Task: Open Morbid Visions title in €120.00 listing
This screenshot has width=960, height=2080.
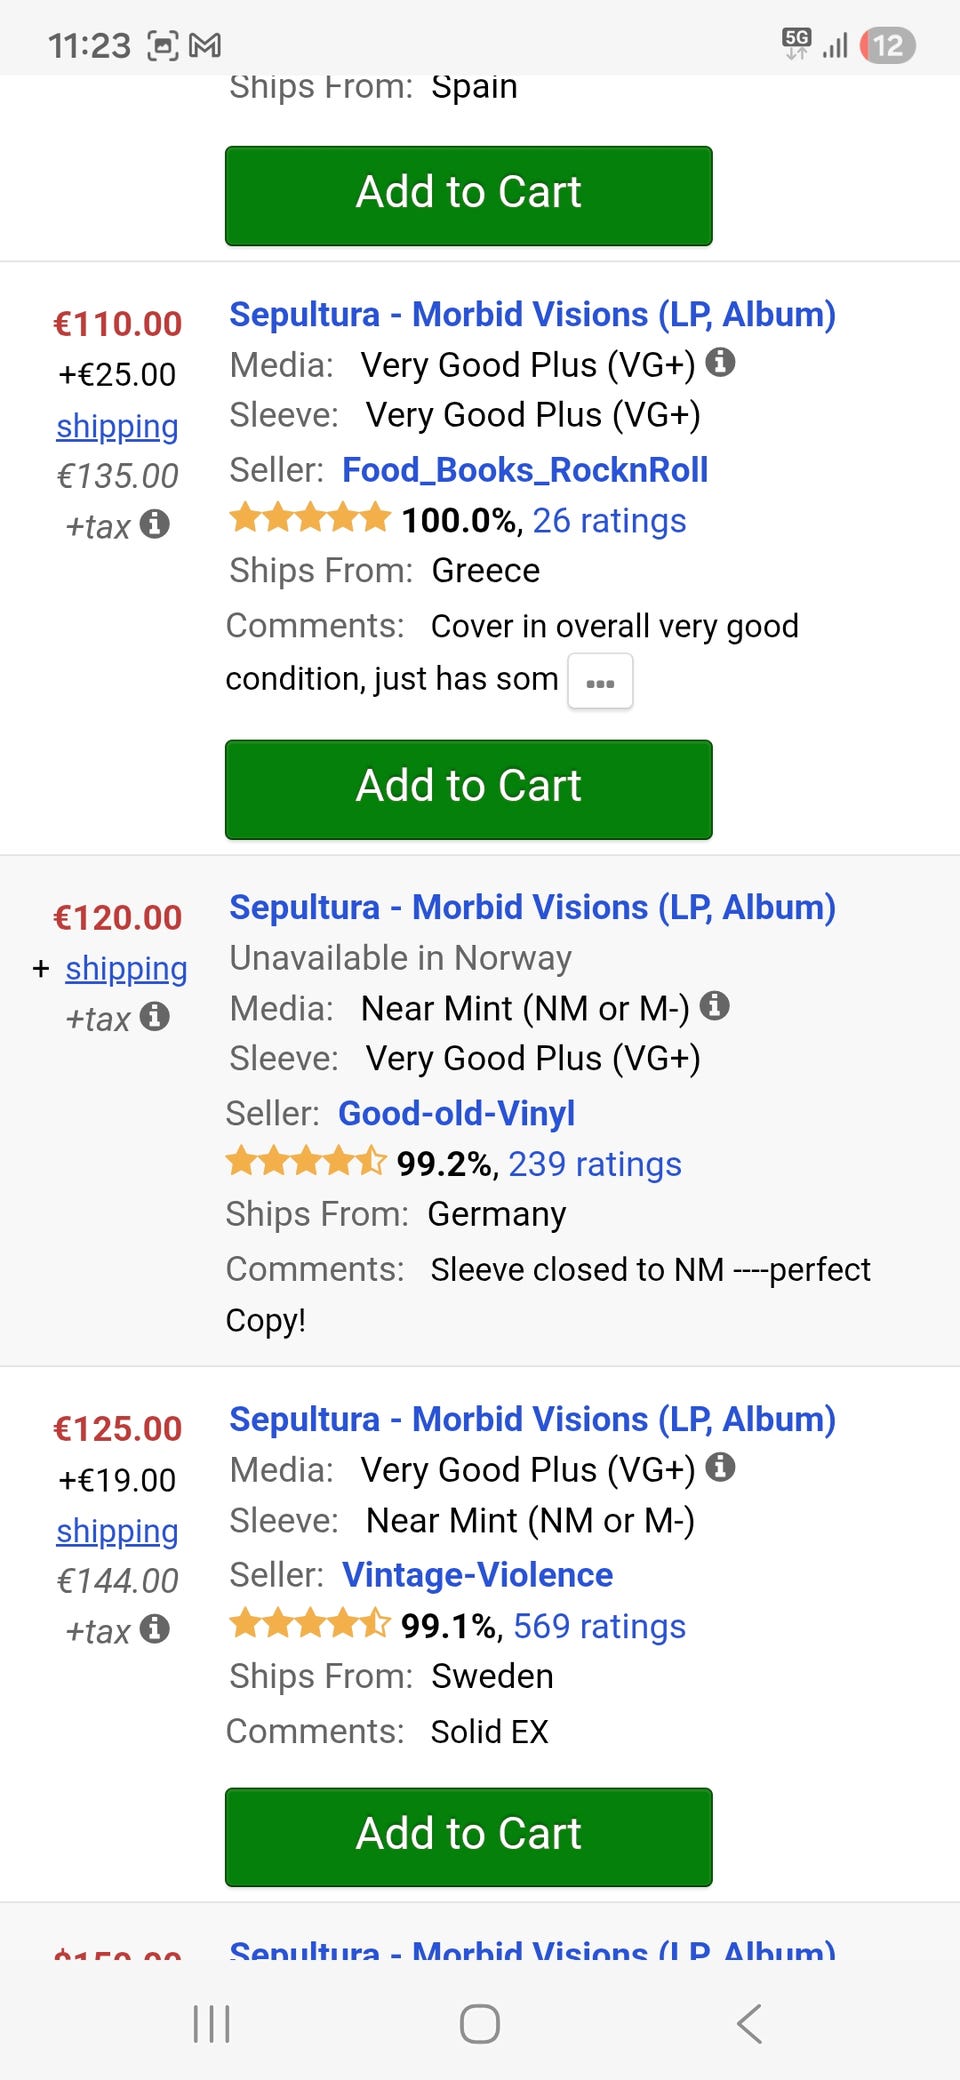Action: (532, 907)
